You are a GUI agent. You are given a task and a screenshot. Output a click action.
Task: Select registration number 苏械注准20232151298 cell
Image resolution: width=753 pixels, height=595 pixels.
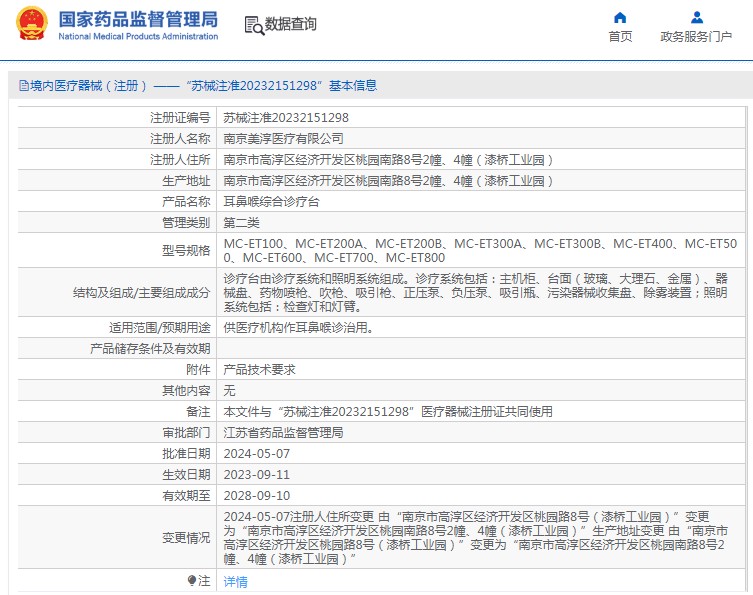click(286, 118)
